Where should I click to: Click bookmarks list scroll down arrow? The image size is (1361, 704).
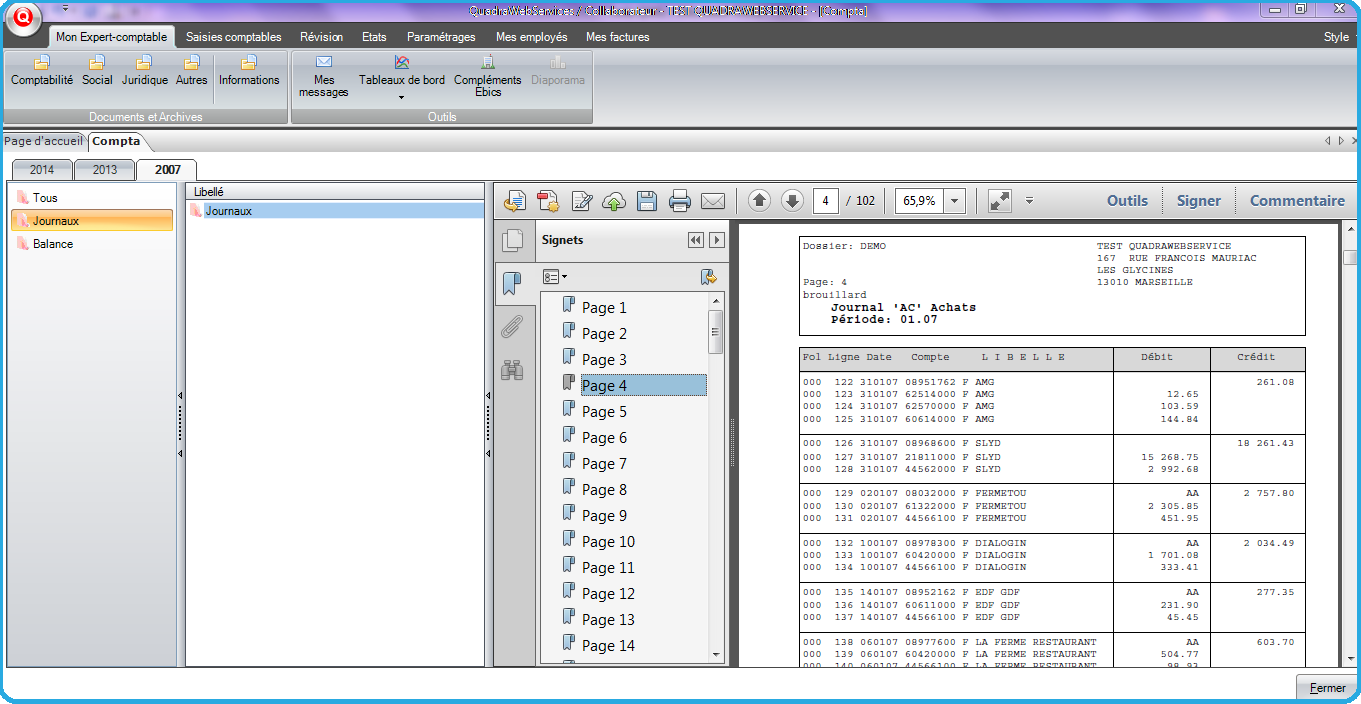click(716, 654)
